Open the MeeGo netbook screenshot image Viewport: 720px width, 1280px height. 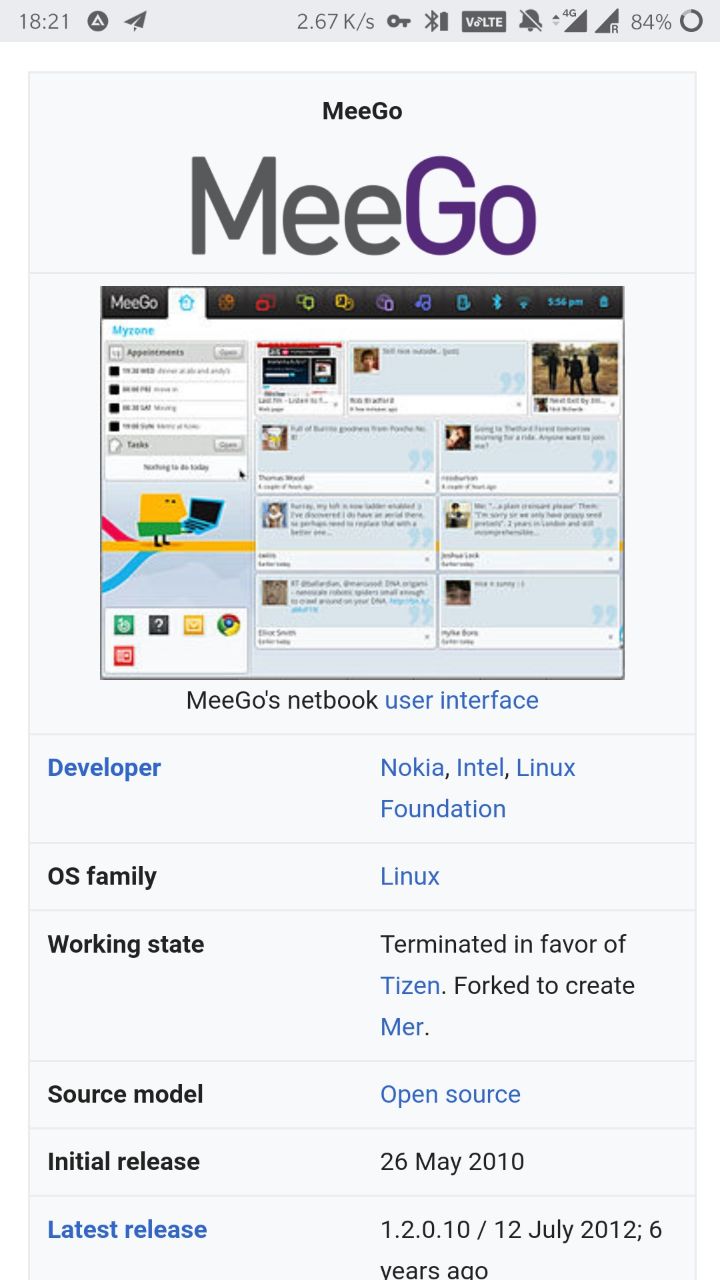[362, 482]
